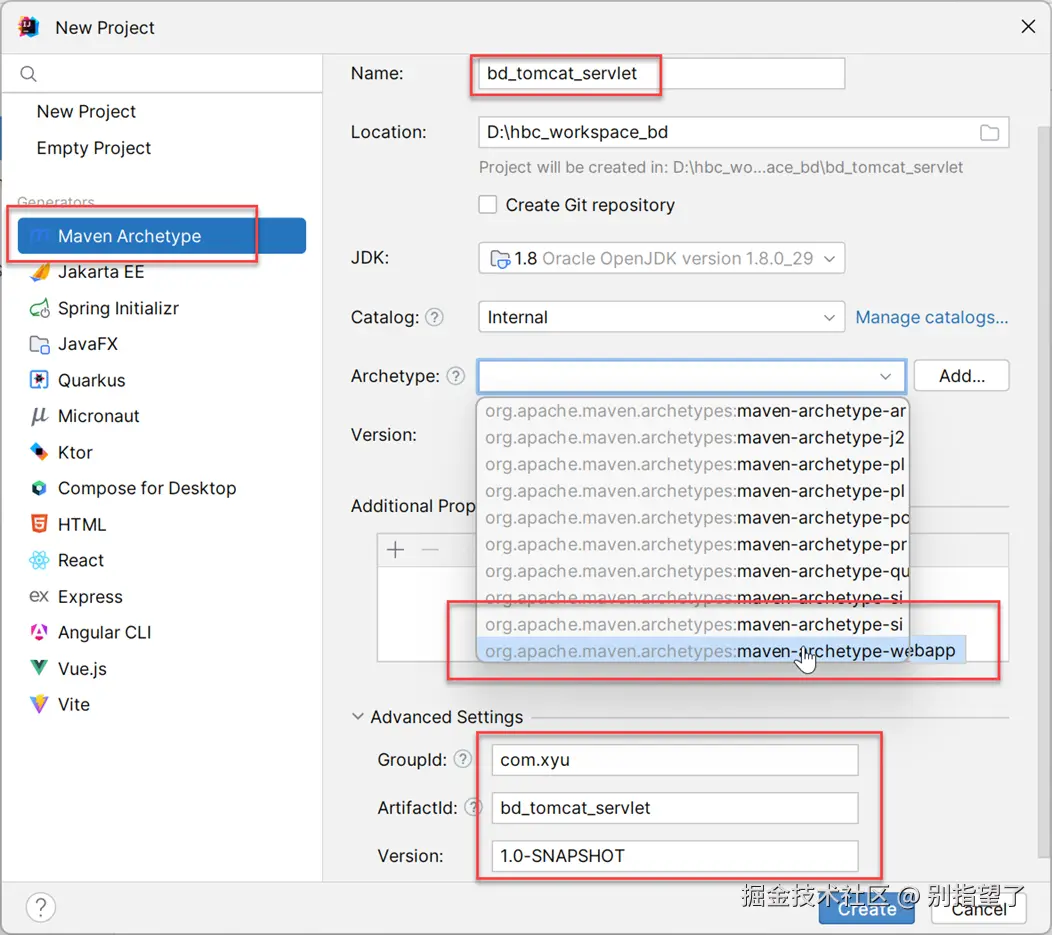
Task: Click the minus icon to remove property
Action: tap(430, 550)
